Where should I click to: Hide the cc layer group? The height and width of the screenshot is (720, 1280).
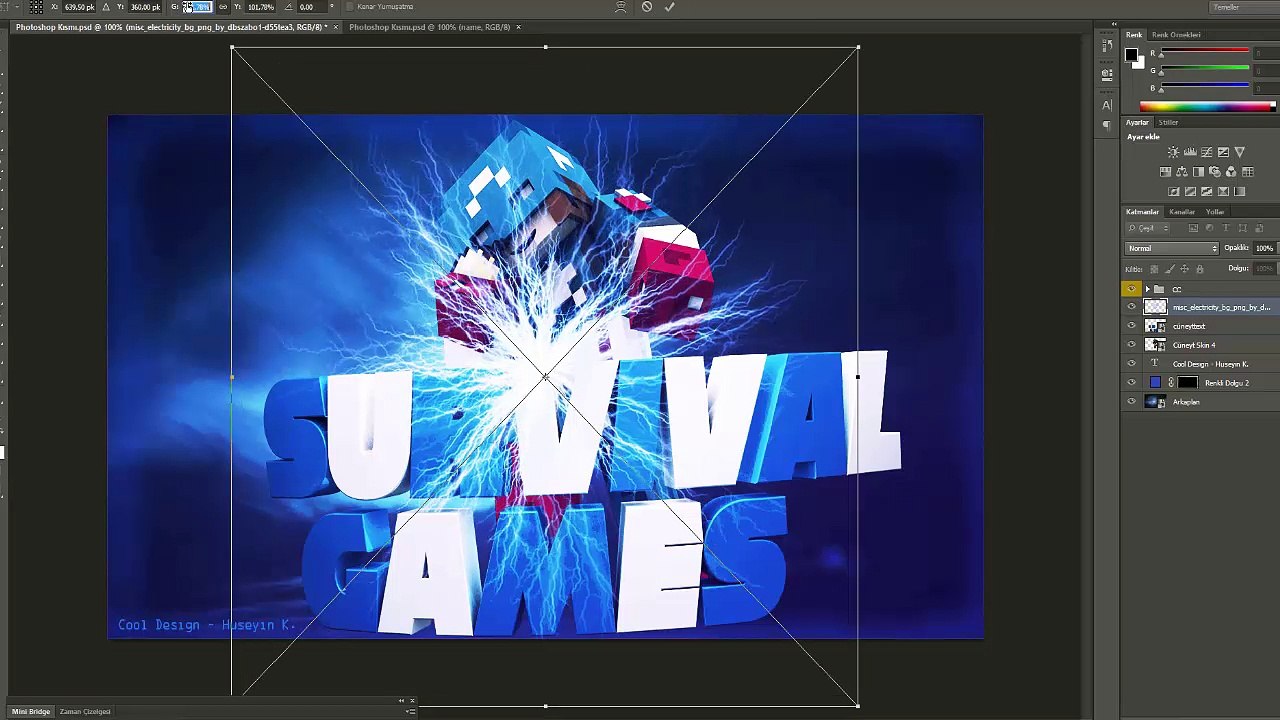click(x=1132, y=289)
